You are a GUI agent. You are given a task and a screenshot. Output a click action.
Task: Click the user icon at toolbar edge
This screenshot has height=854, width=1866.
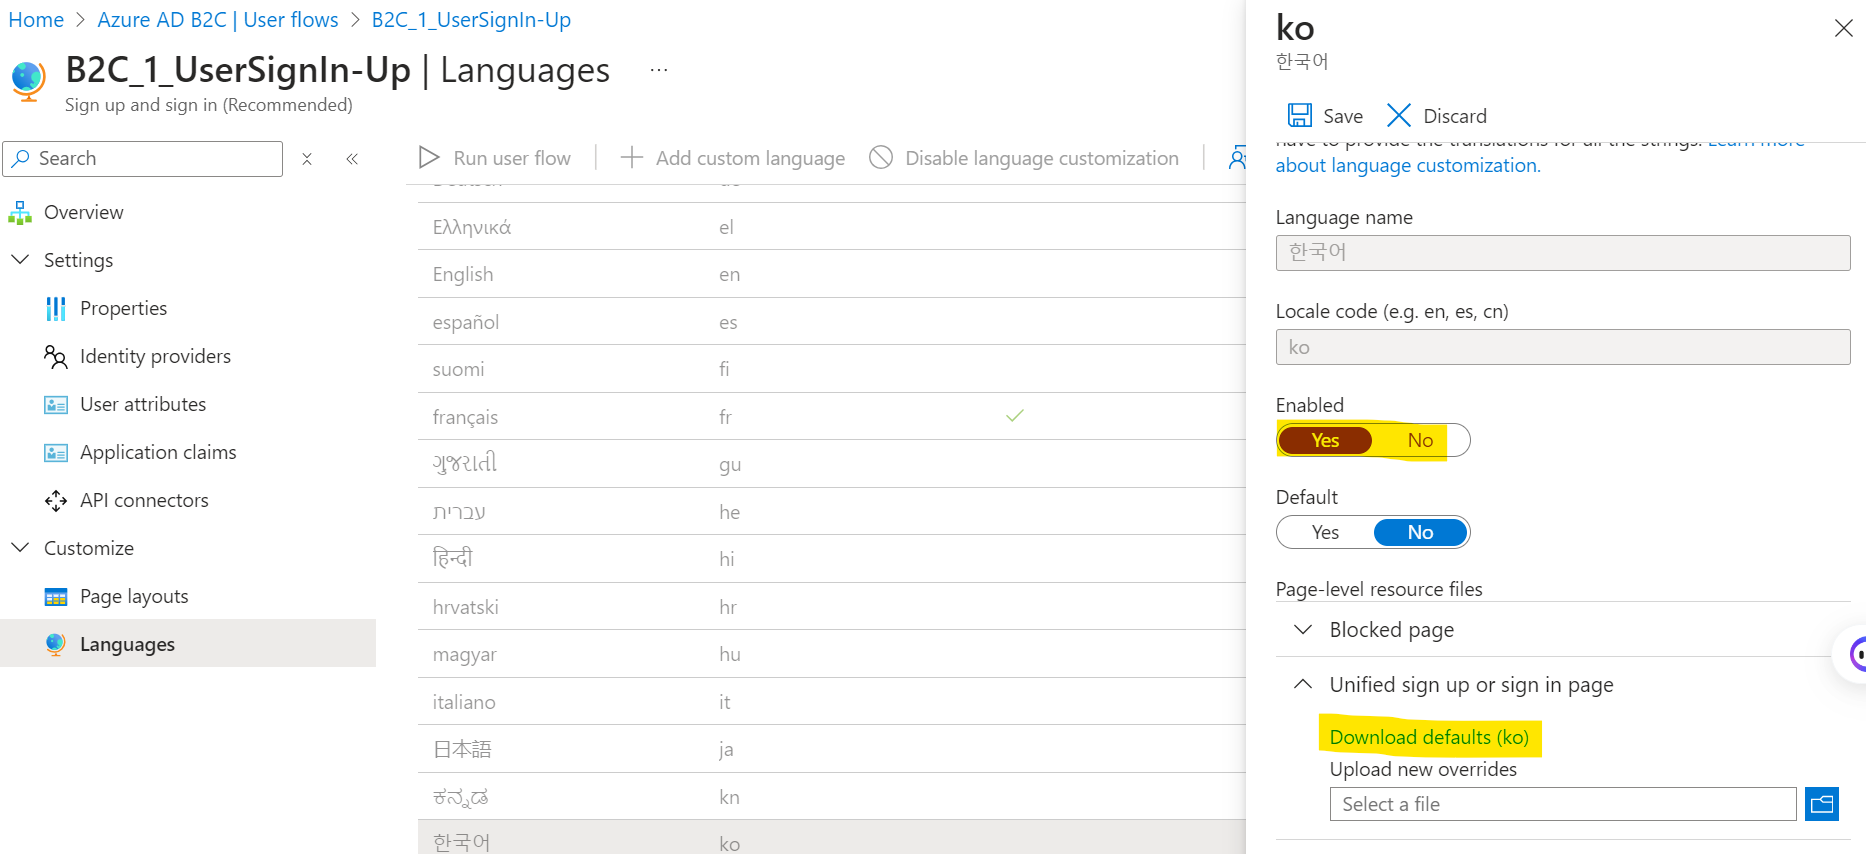click(x=1237, y=157)
